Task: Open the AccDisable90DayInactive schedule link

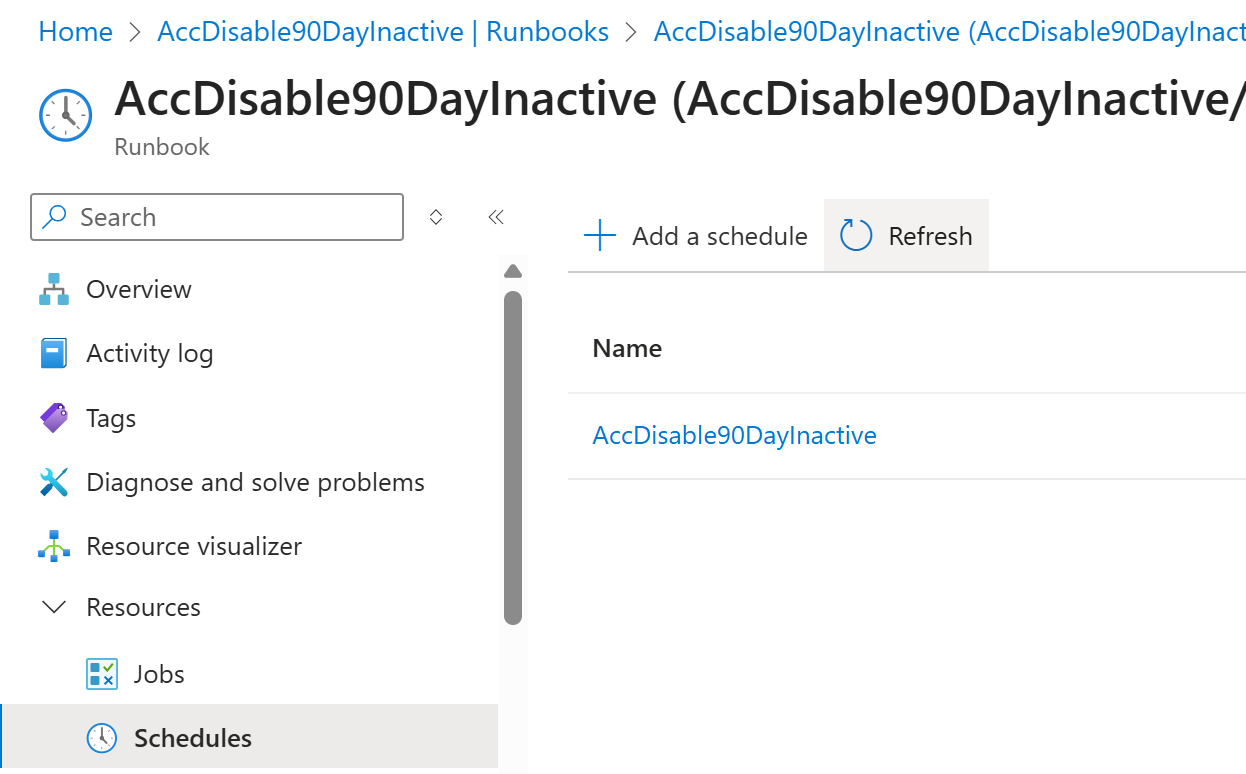Action: click(734, 435)
